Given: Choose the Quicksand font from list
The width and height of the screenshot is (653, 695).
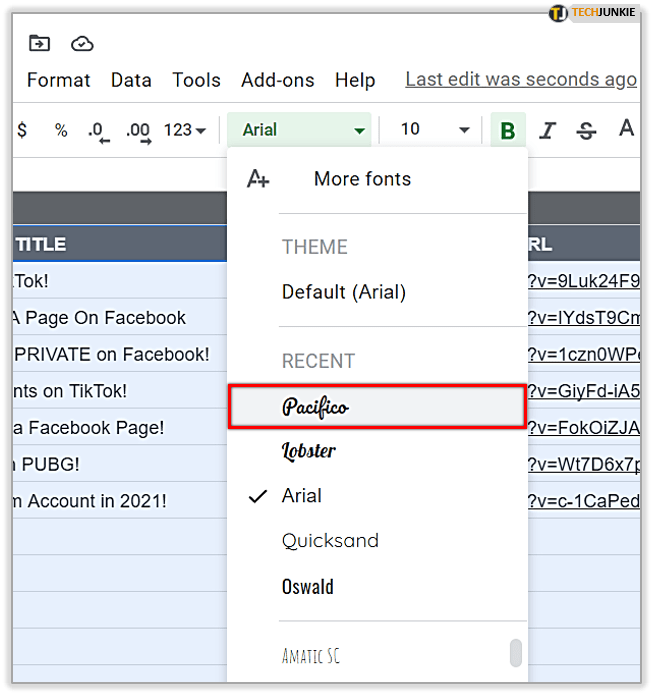Looking at the screenshot, I should point(330,541).
